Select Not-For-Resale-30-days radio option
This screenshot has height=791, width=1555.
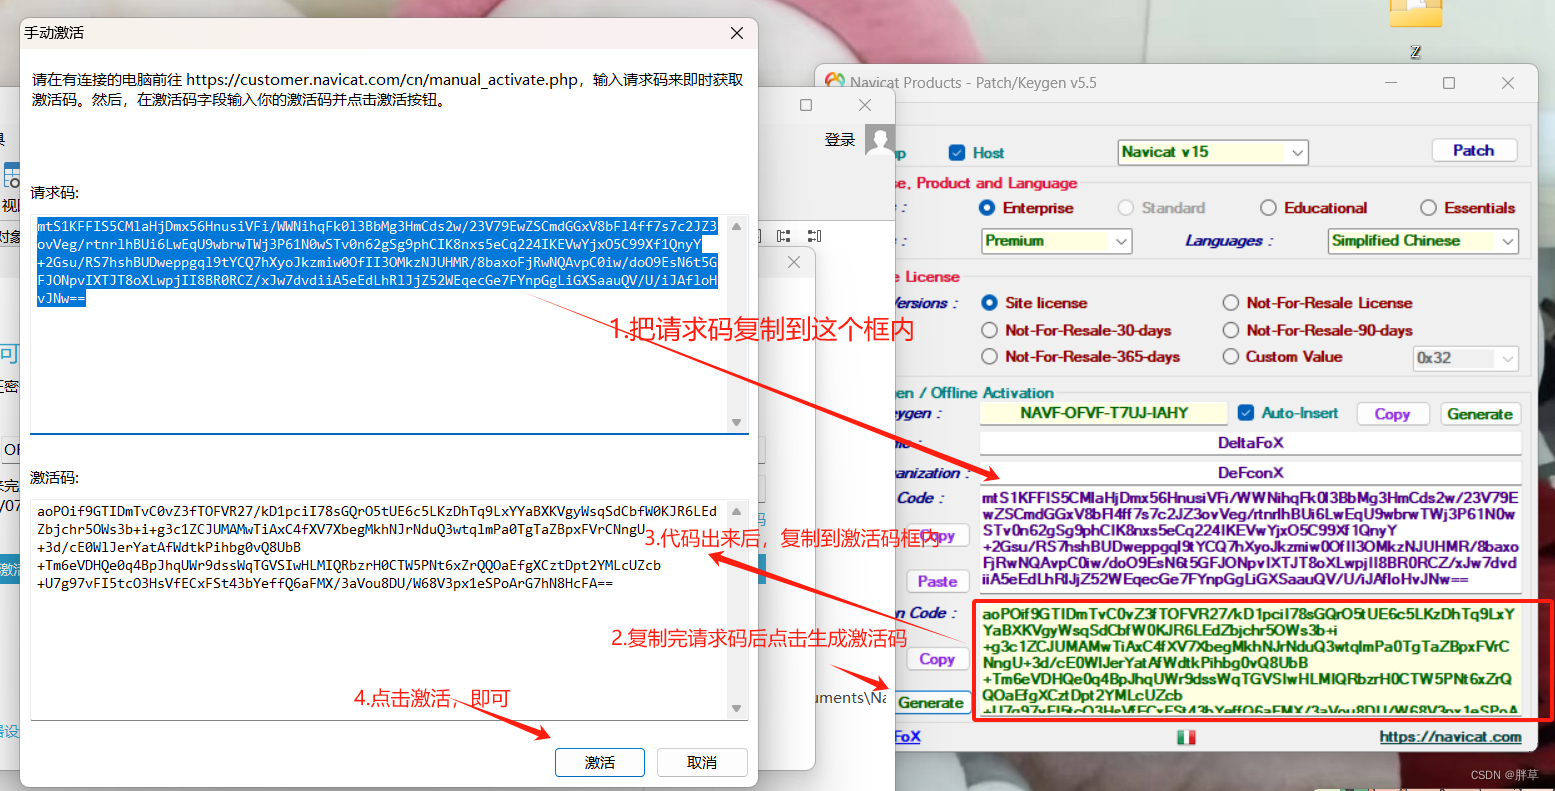[x=989, y=330]
